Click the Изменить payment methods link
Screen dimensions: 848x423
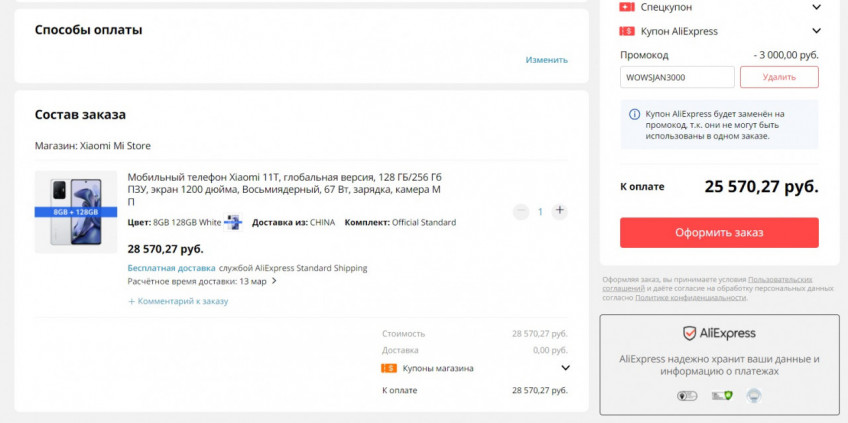[546, 60]
